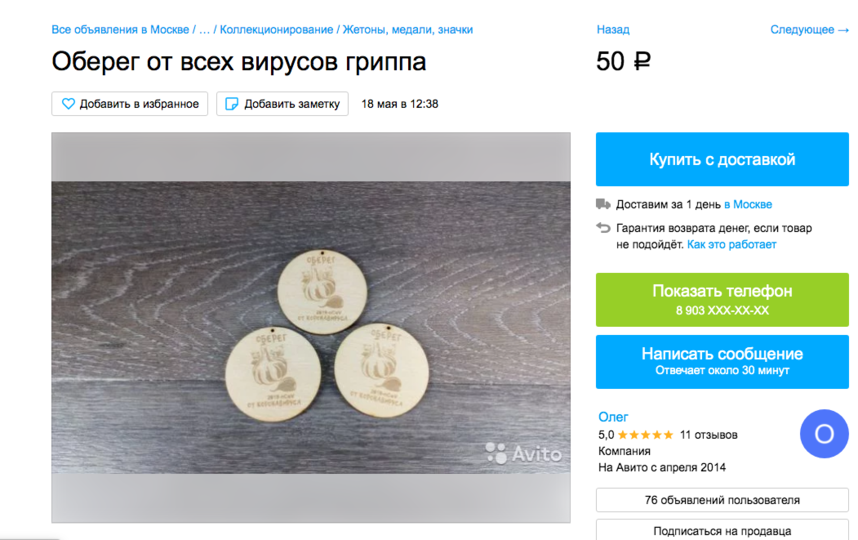Buy with the Купить с доставкой button

722,159
